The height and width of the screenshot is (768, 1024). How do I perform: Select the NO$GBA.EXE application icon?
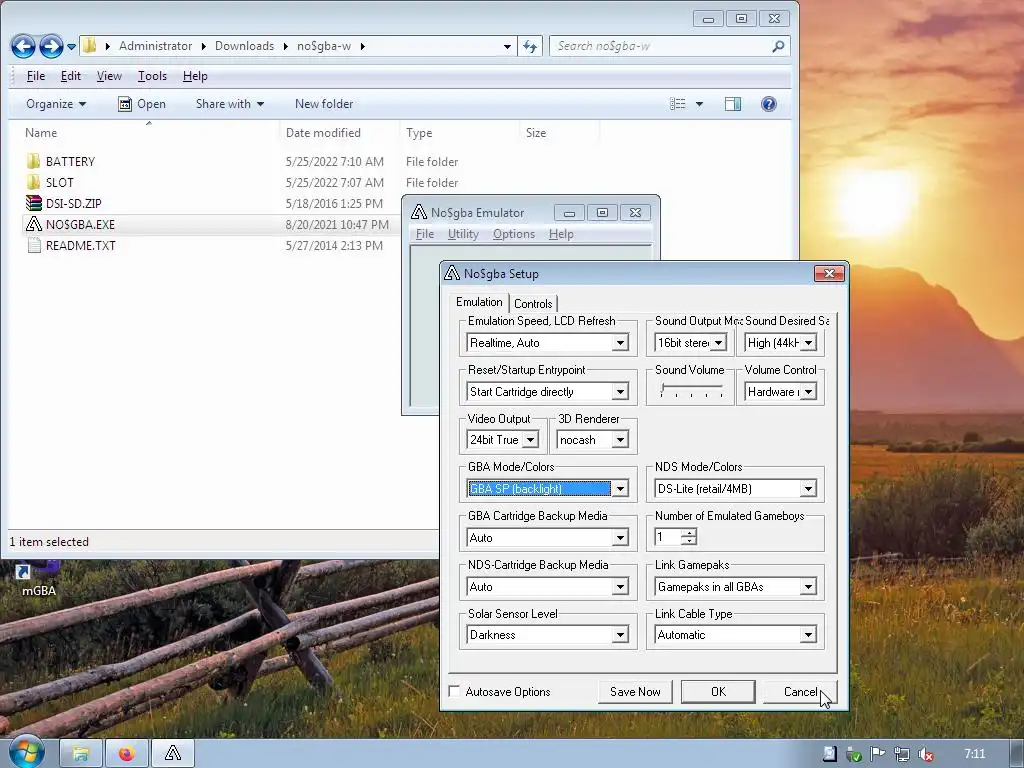click(33, 224)
